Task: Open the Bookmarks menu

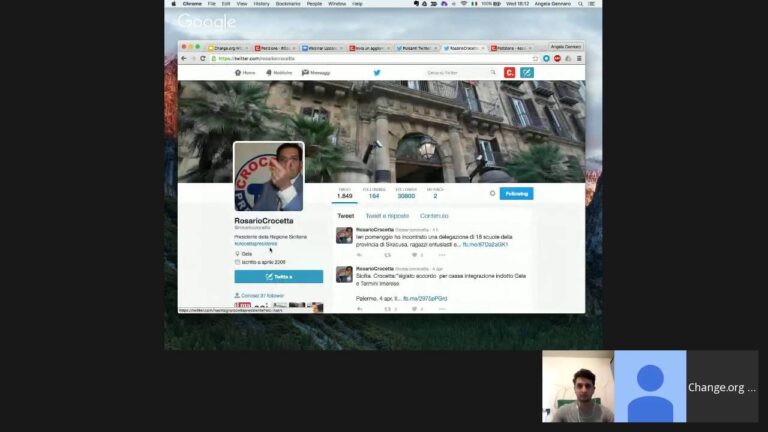Action: (x=288, y=3)
